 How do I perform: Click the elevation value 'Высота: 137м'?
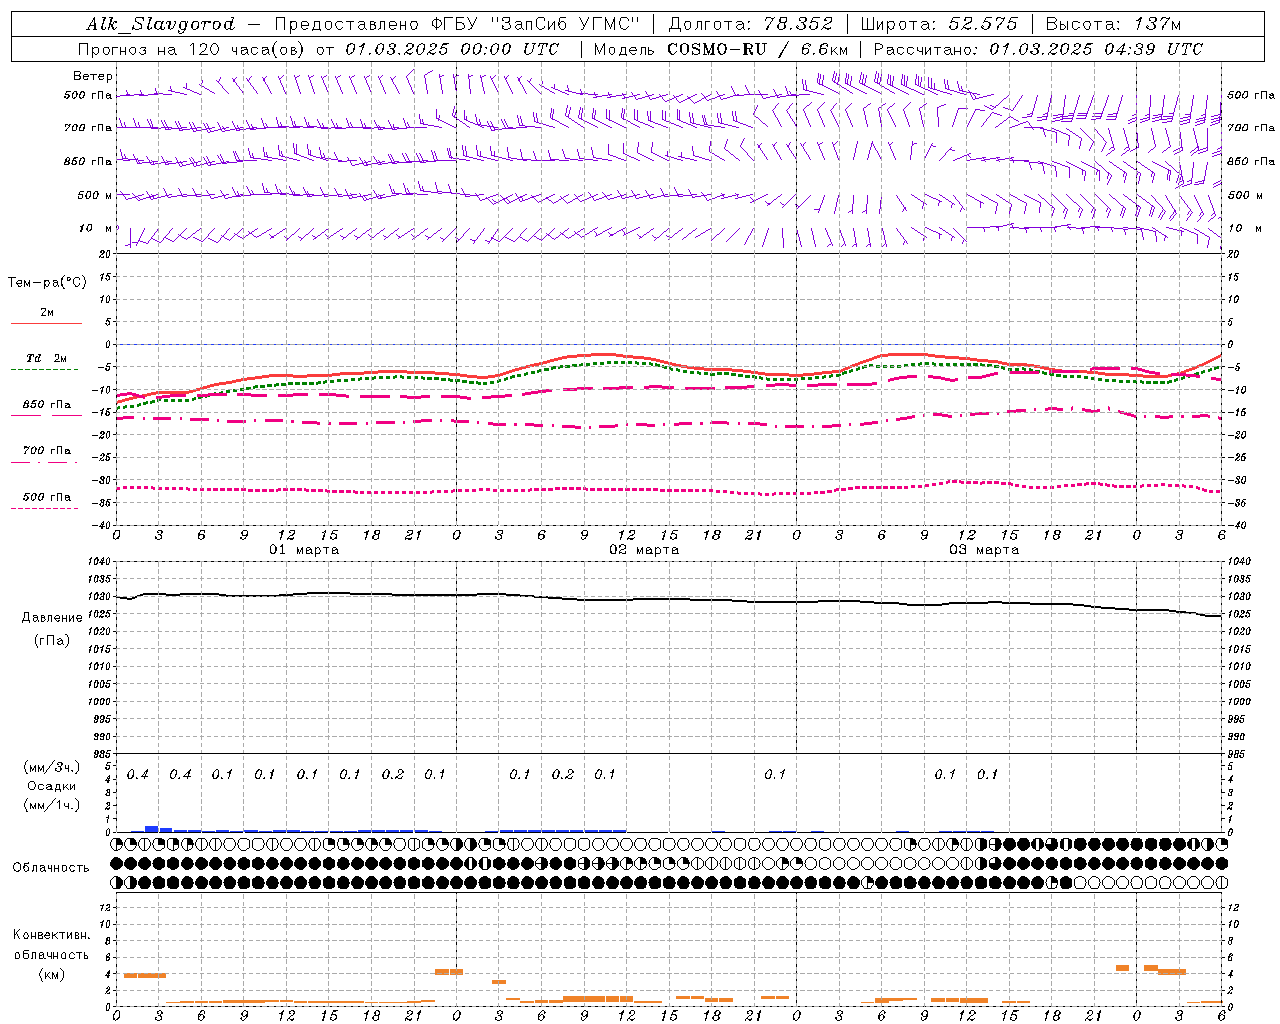(1113, 24)
